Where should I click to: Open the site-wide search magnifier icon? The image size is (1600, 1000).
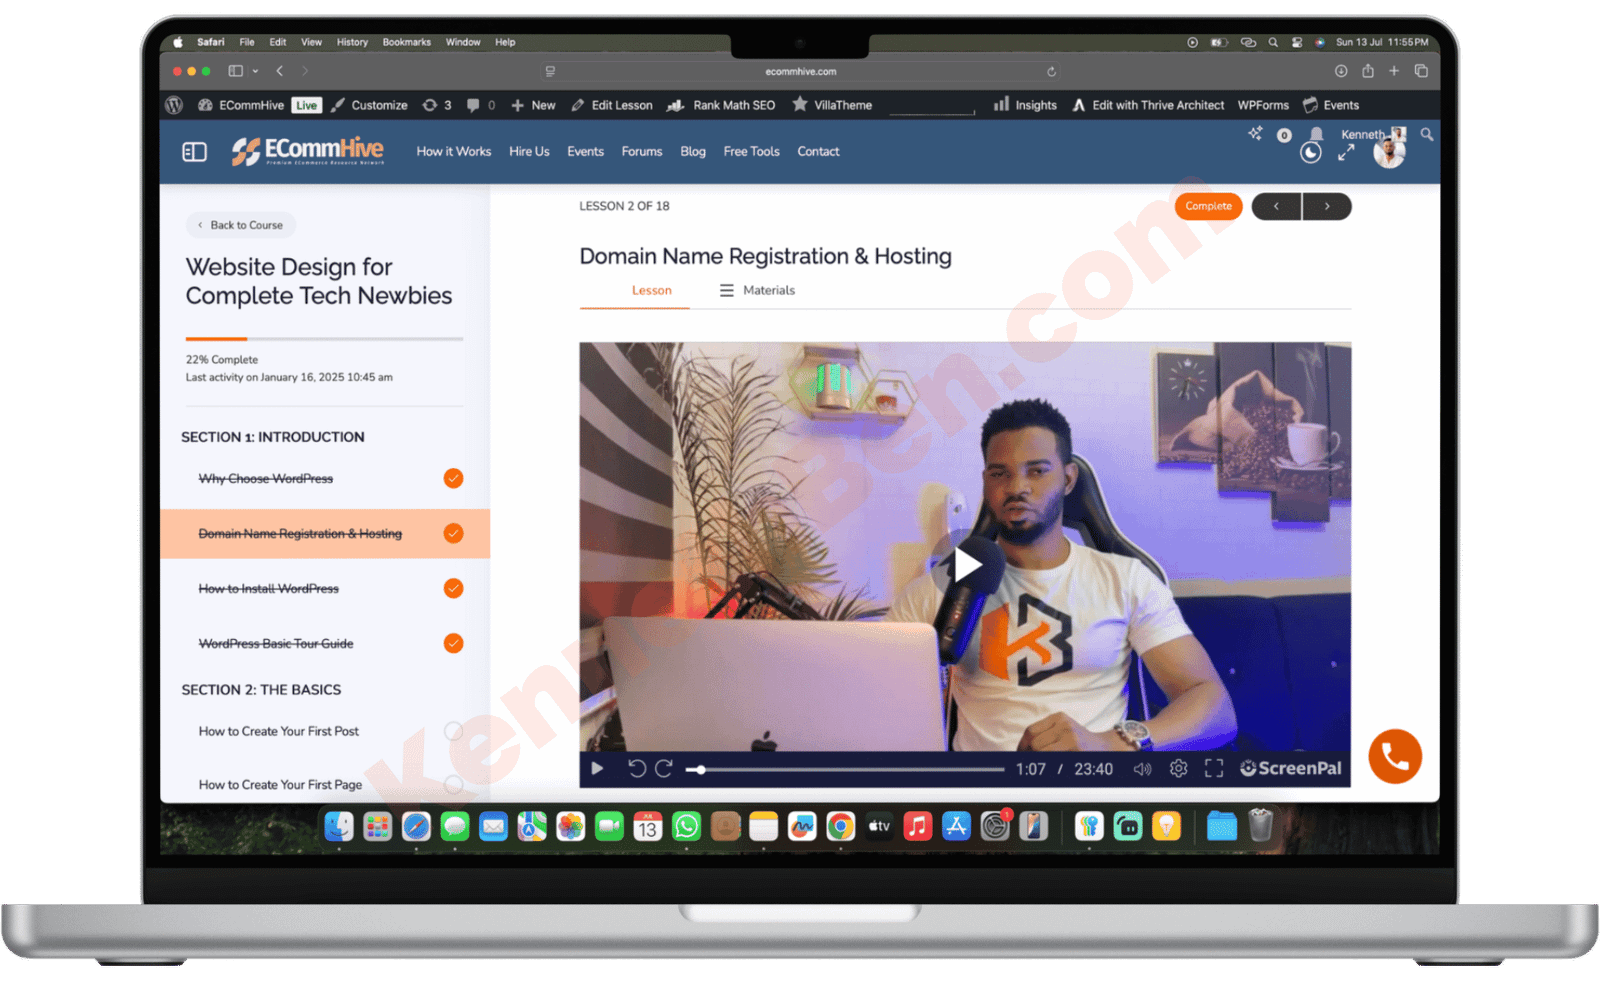tap(1427, 134)
